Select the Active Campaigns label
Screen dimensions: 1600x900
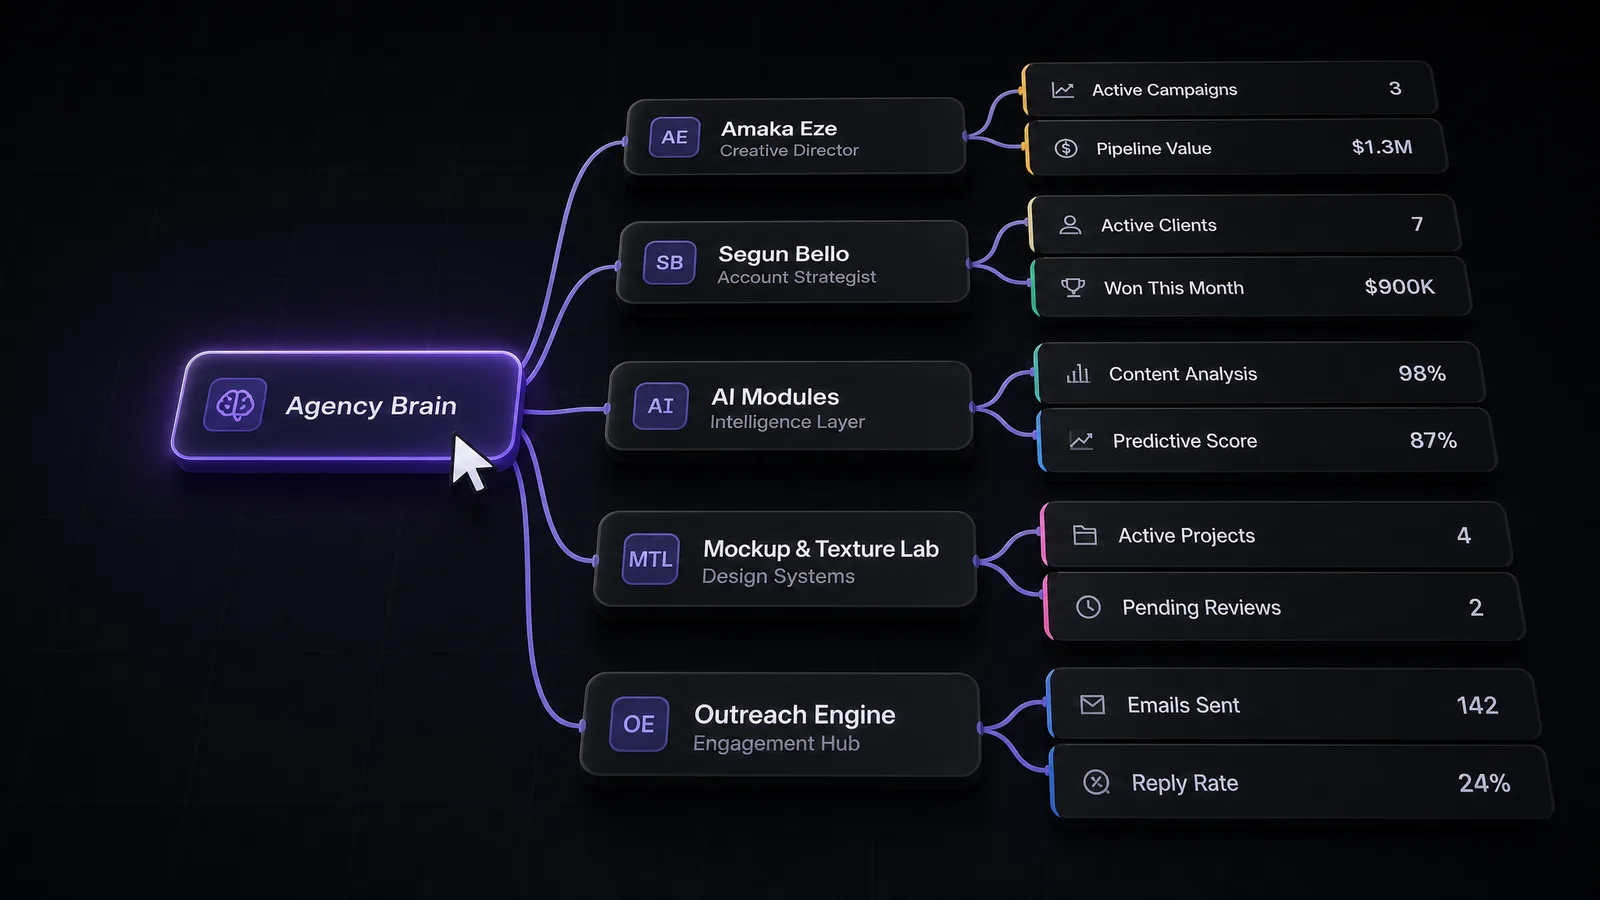pyautogui.click(x=1165, y=90)
